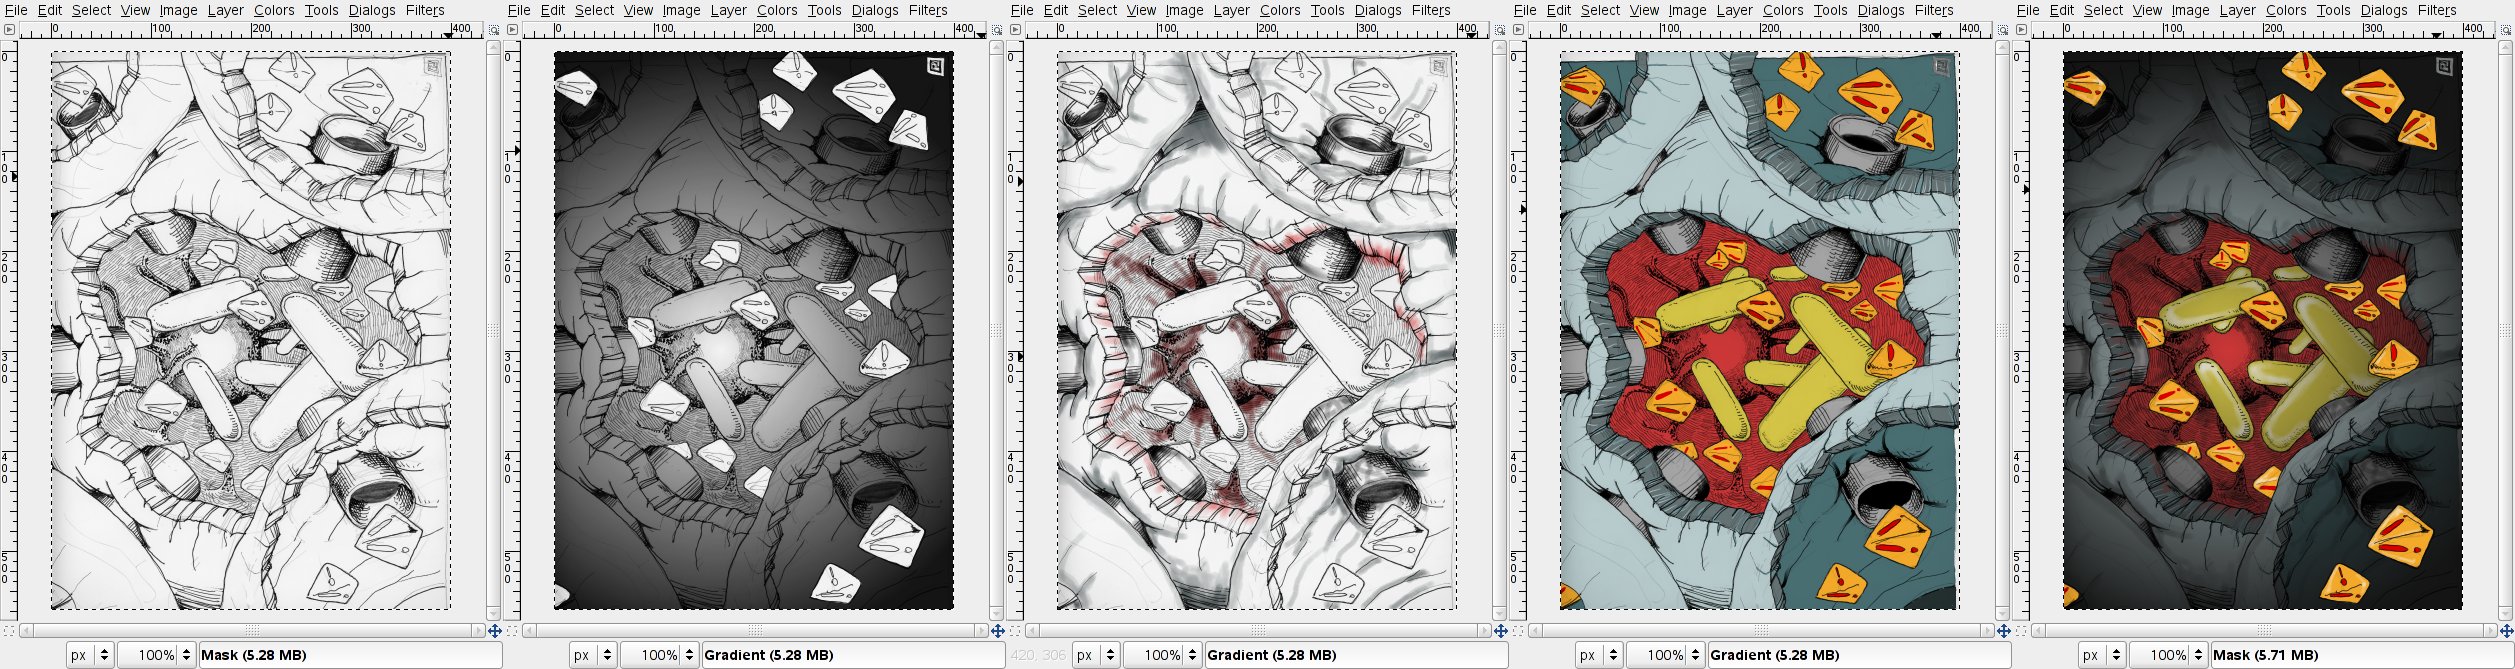Toggle Quick Mask in the third window
Viewport: 2515px width, 669px height.
click(x=1015, y=631)
